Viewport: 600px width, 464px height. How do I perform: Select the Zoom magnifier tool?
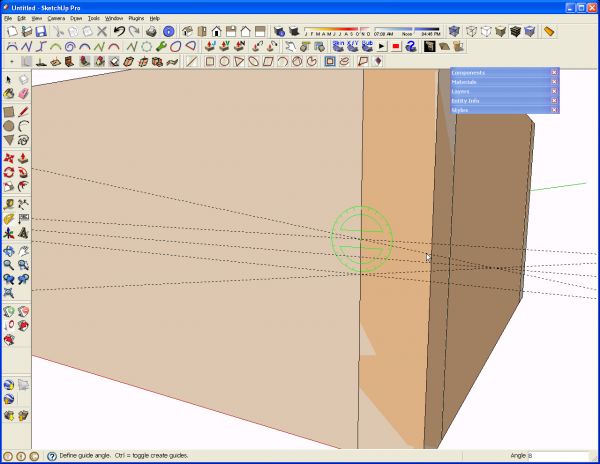pyautogui.click(x=9, y=265)
